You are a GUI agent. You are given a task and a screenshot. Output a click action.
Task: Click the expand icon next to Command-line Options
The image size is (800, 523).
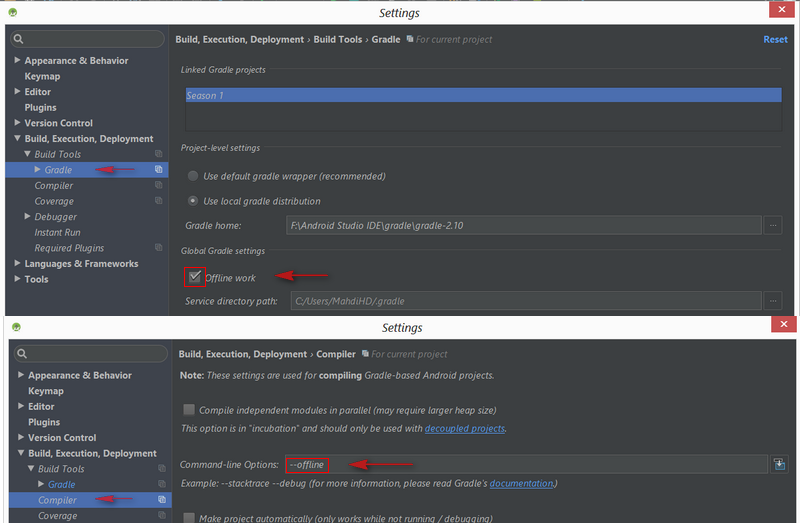[x=779, y=464]
